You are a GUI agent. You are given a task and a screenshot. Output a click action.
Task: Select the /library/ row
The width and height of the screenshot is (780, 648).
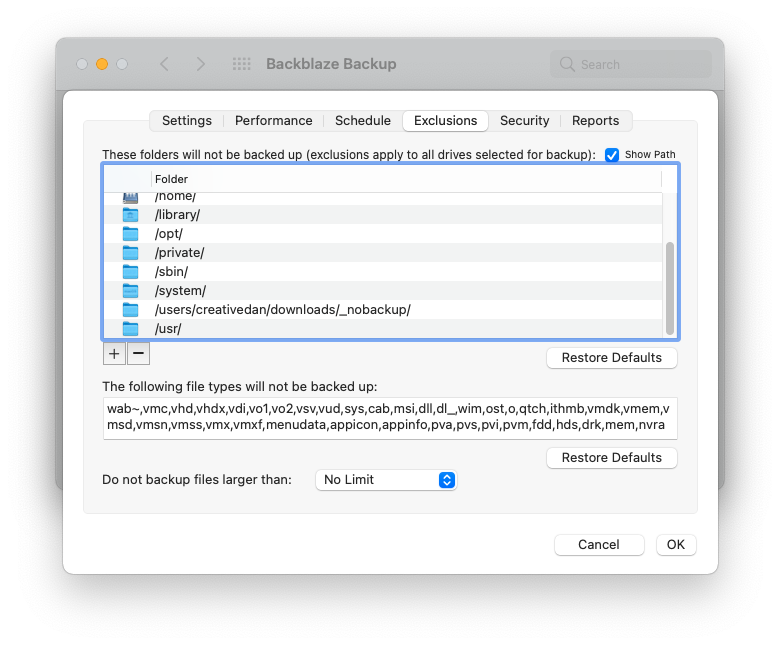(x=383, y=215)
